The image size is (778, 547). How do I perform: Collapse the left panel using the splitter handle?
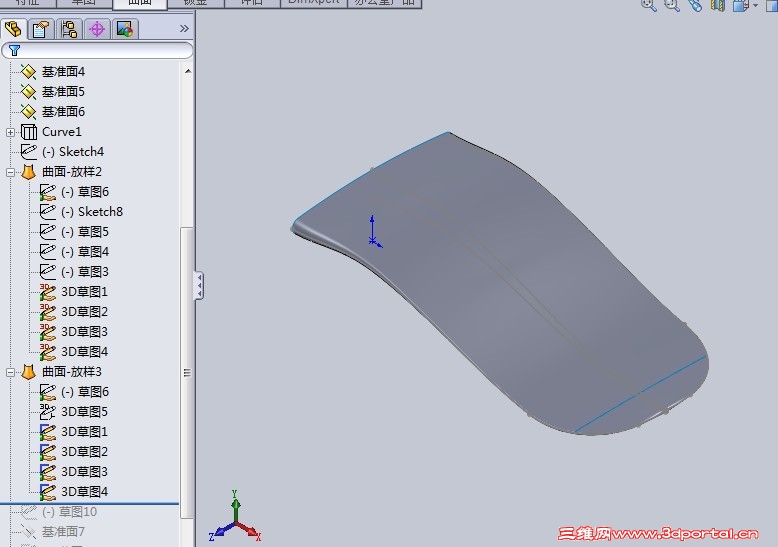point(198,285)
